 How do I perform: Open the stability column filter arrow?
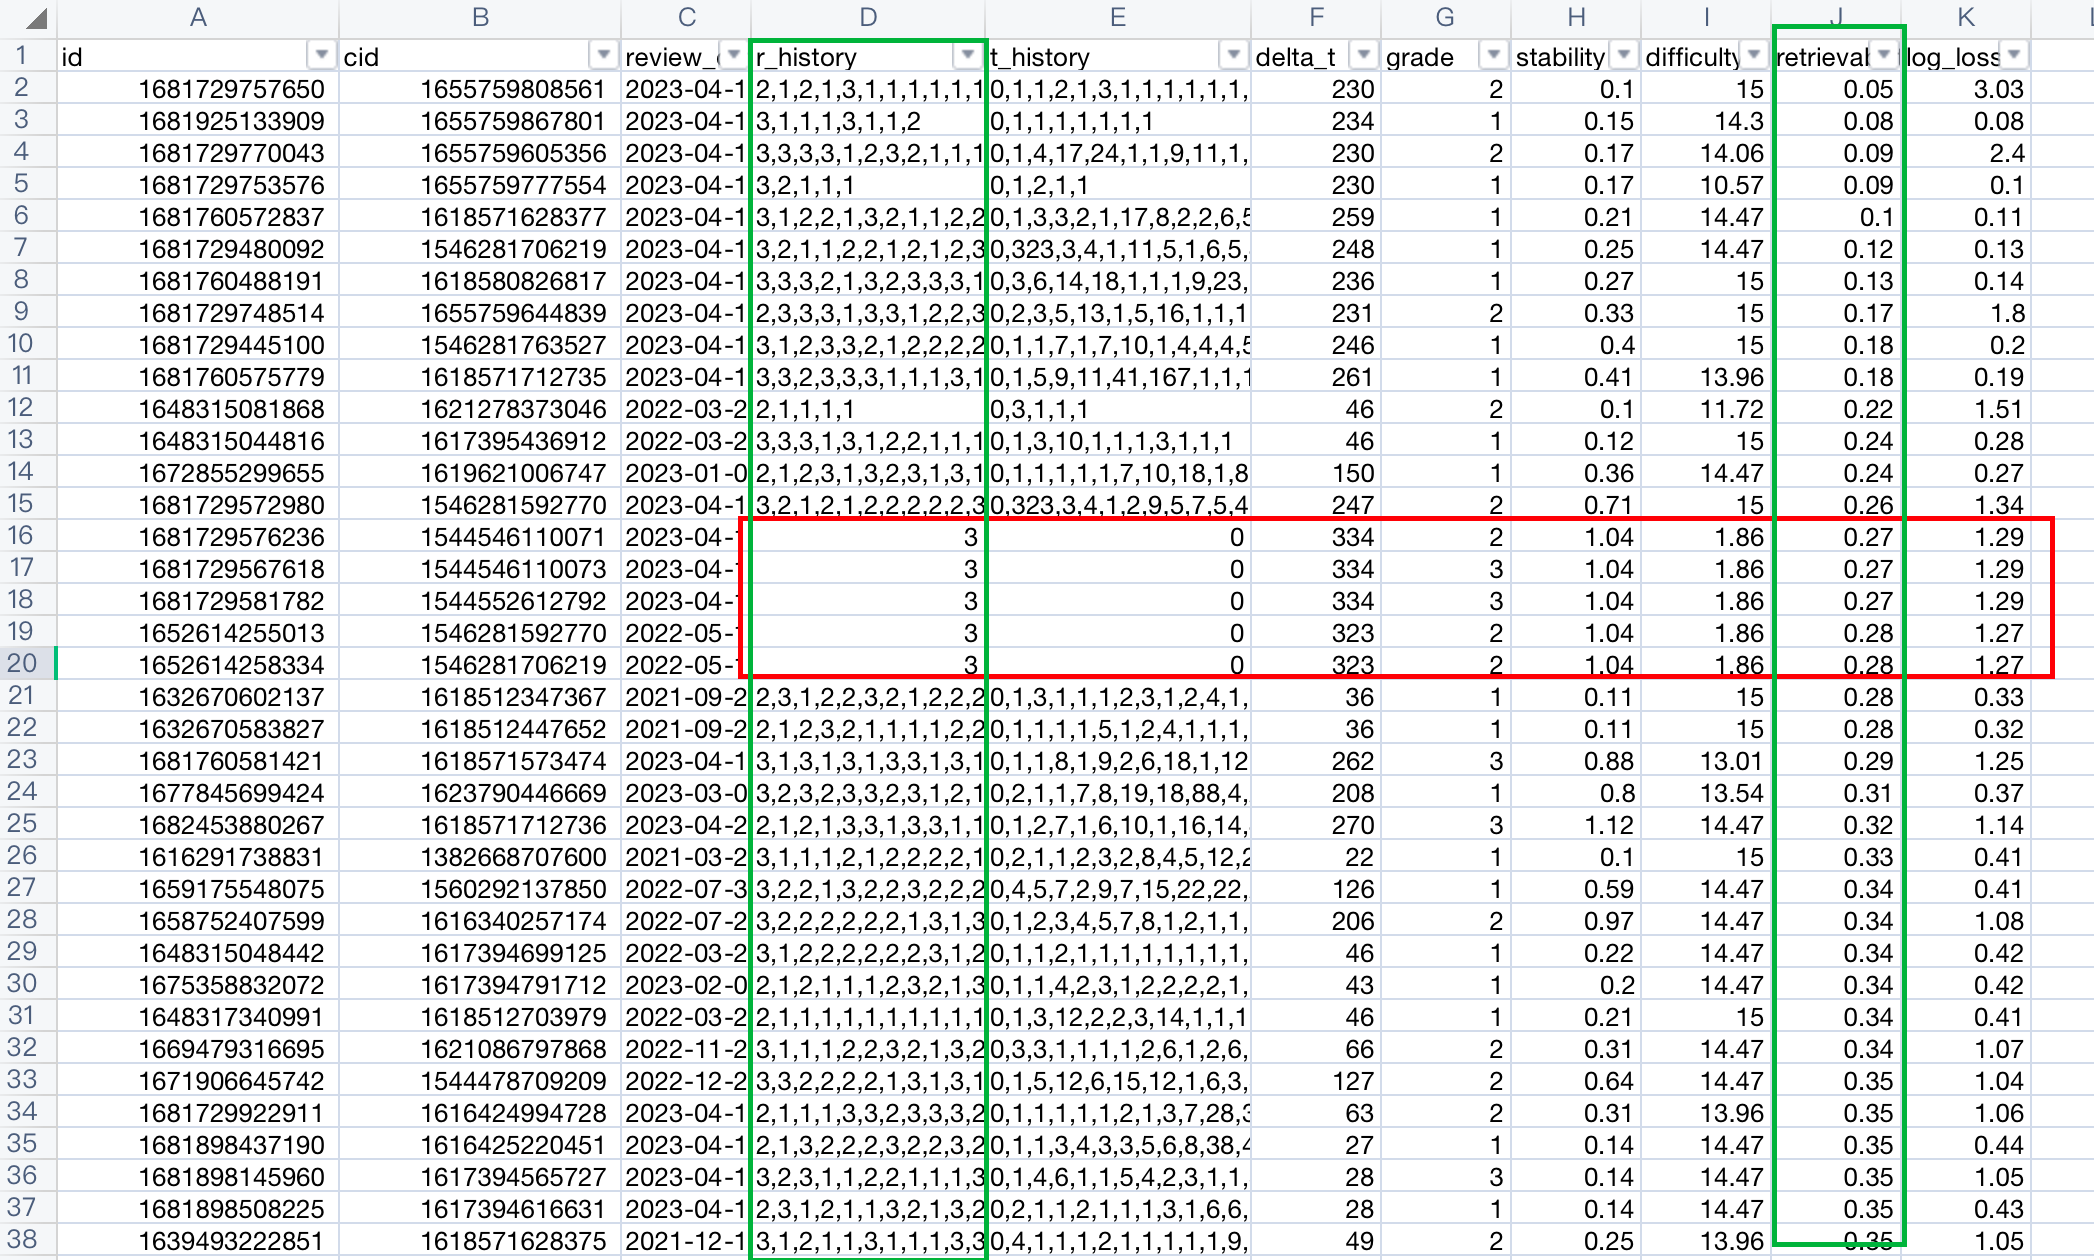[1622, 56]
